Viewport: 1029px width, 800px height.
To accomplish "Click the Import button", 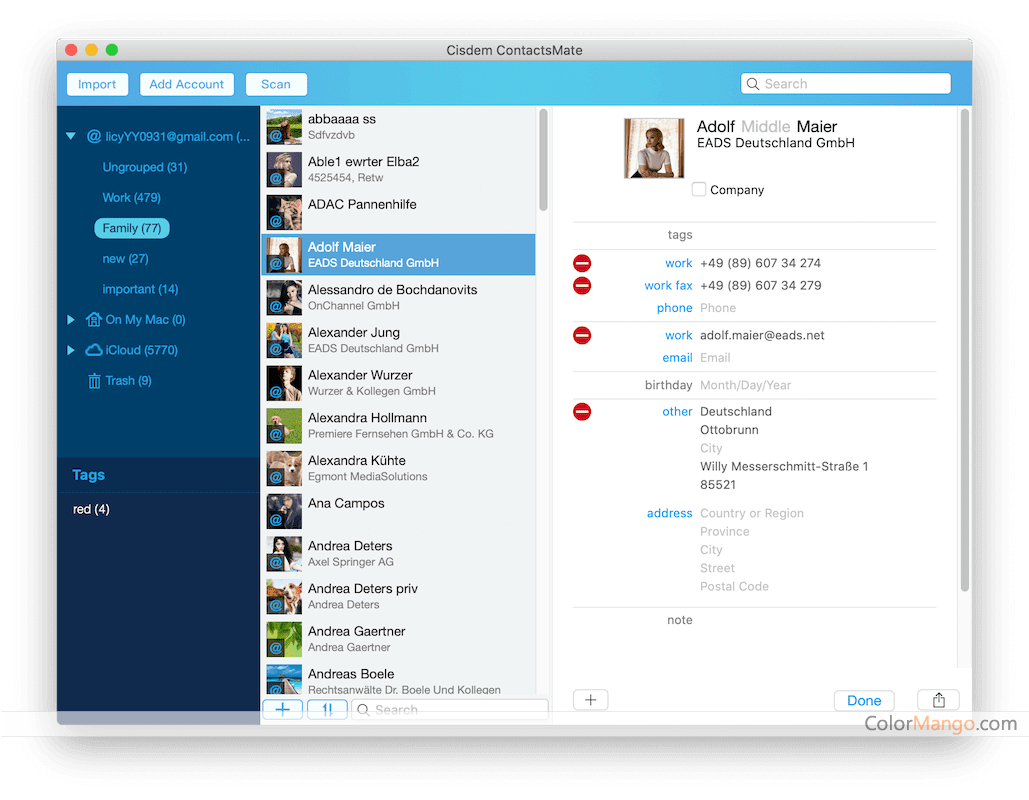I will pos(97,84).
